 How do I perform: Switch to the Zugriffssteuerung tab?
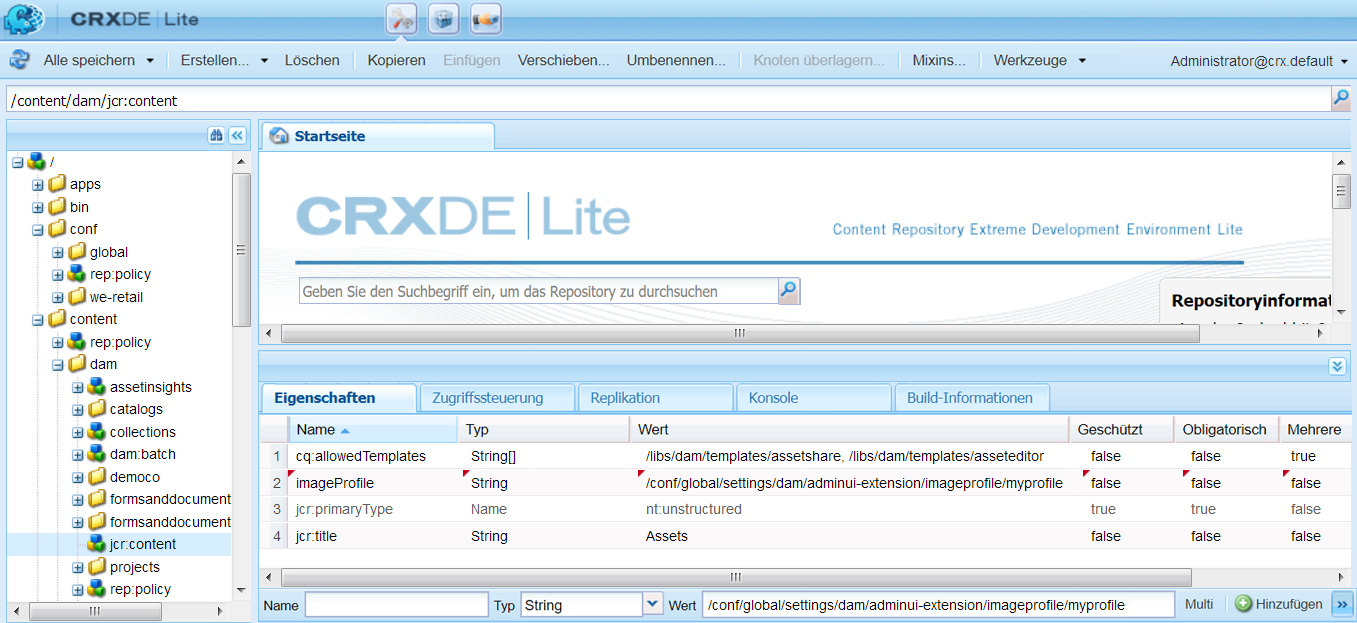tap(497, 398)
